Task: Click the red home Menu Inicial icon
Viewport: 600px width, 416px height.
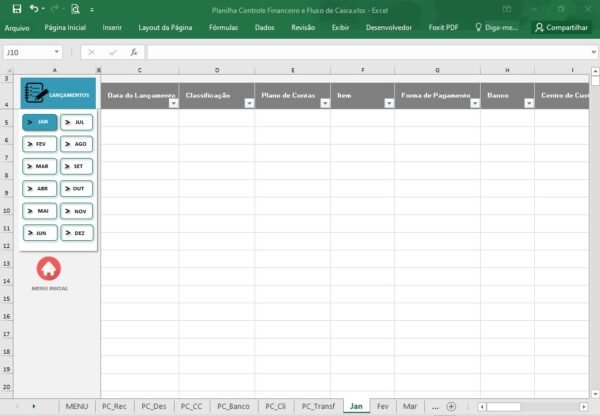Action: (49, 268)
